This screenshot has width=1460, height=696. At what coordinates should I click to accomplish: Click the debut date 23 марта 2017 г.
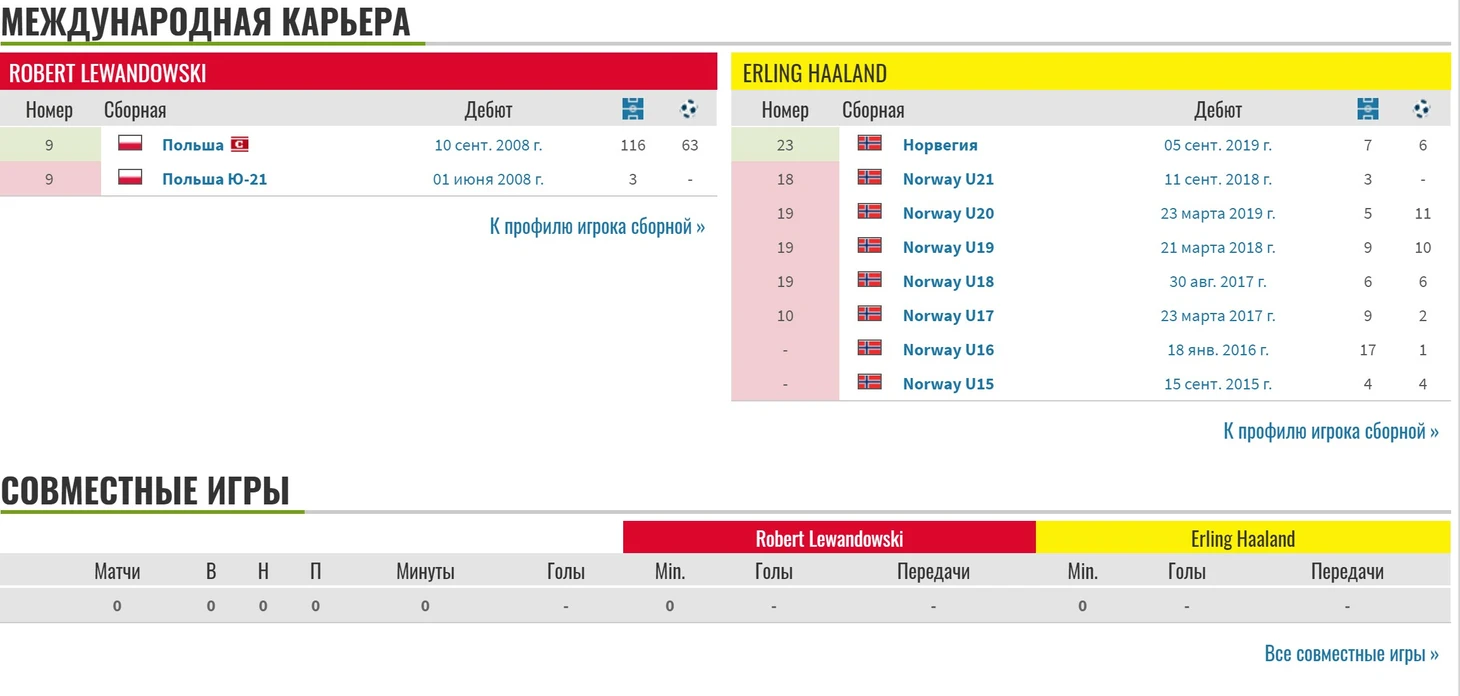pyautogui.click(x=1218, y=315)
